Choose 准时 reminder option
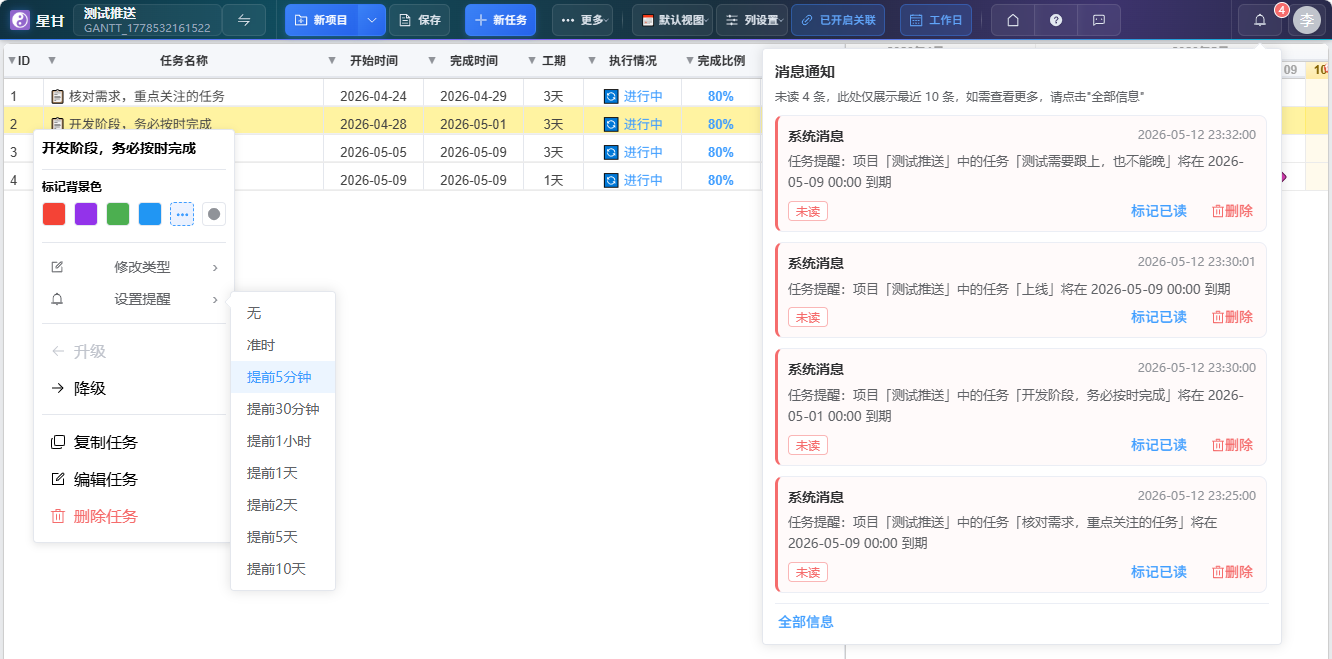1332x659 pixels. [x=283, y=345]
